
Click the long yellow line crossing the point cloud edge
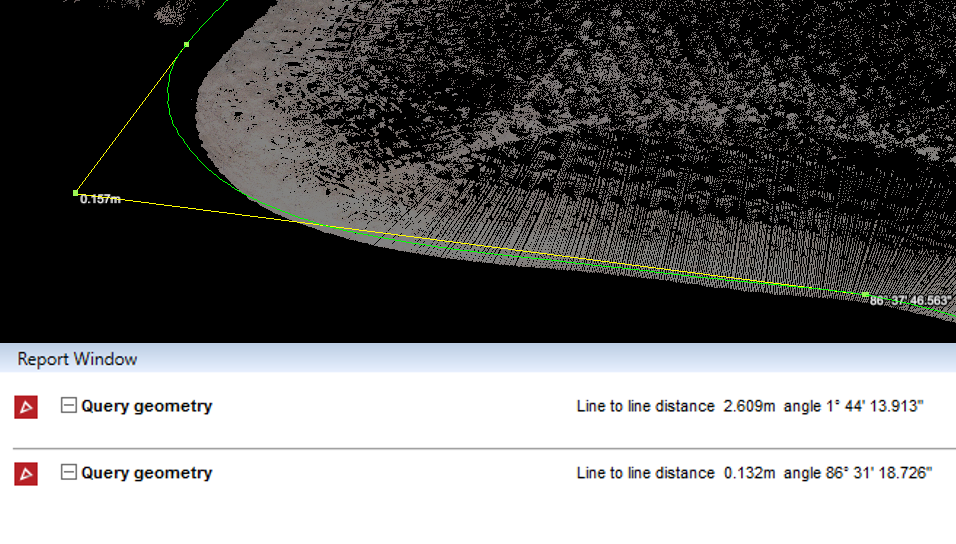point(469,245)
